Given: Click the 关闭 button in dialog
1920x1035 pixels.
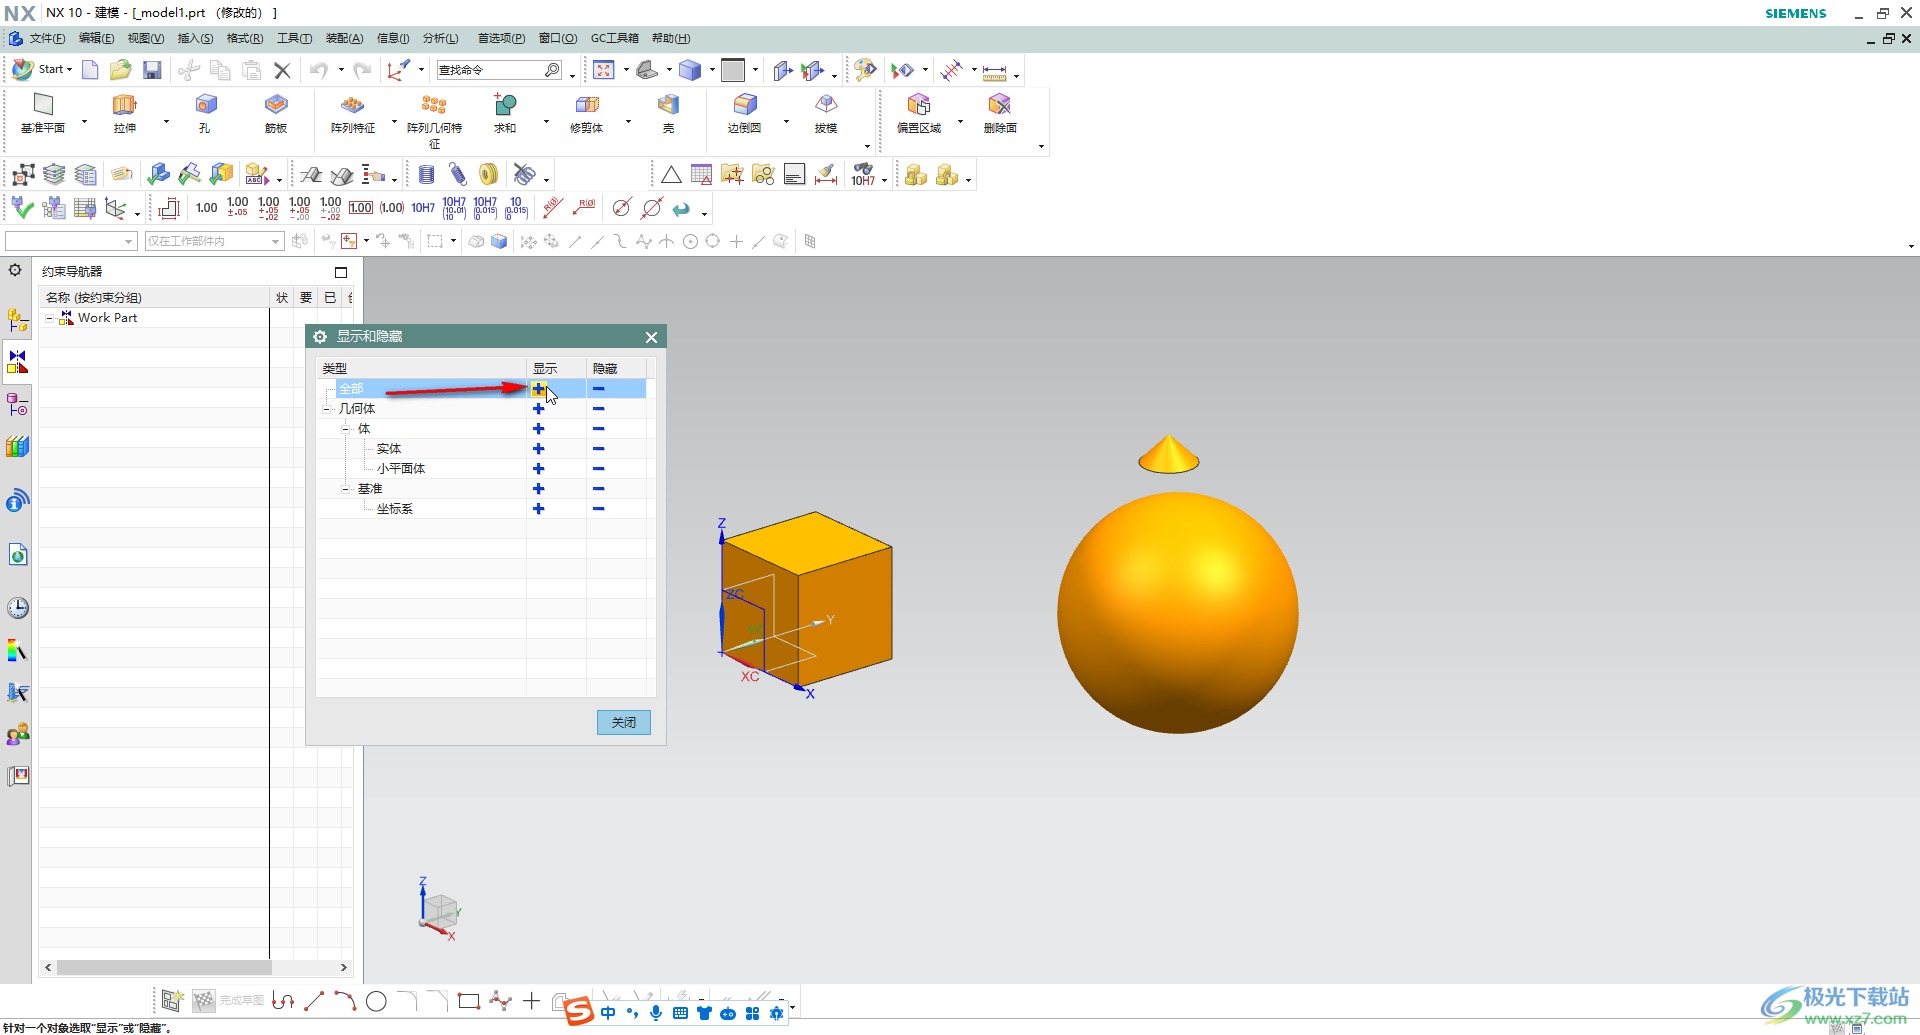Looking at the screenshot, I should (623, 722).
